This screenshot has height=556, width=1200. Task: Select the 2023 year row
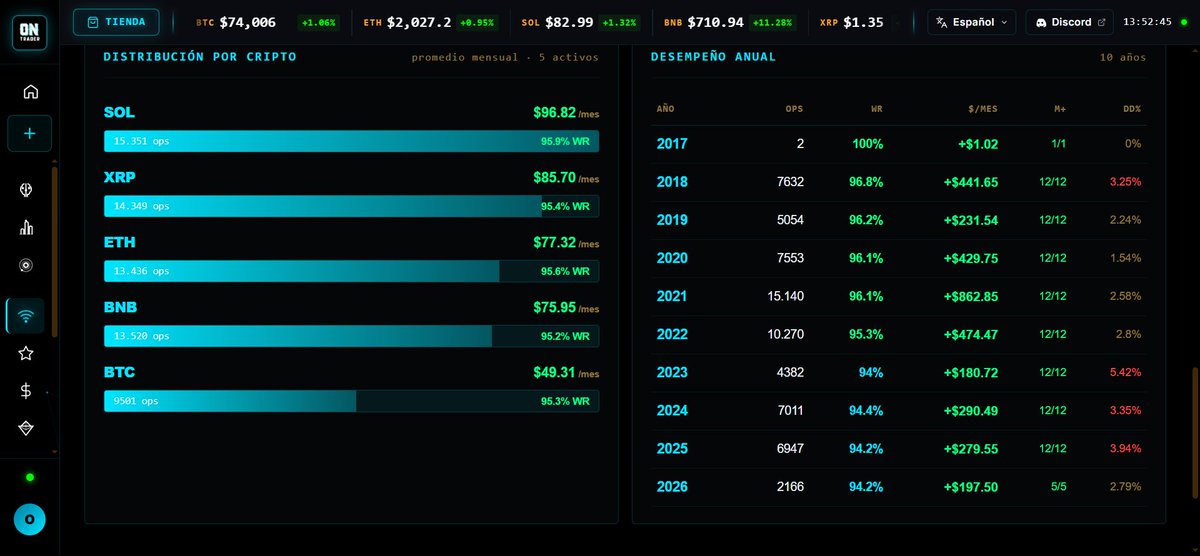pos(898,373)
